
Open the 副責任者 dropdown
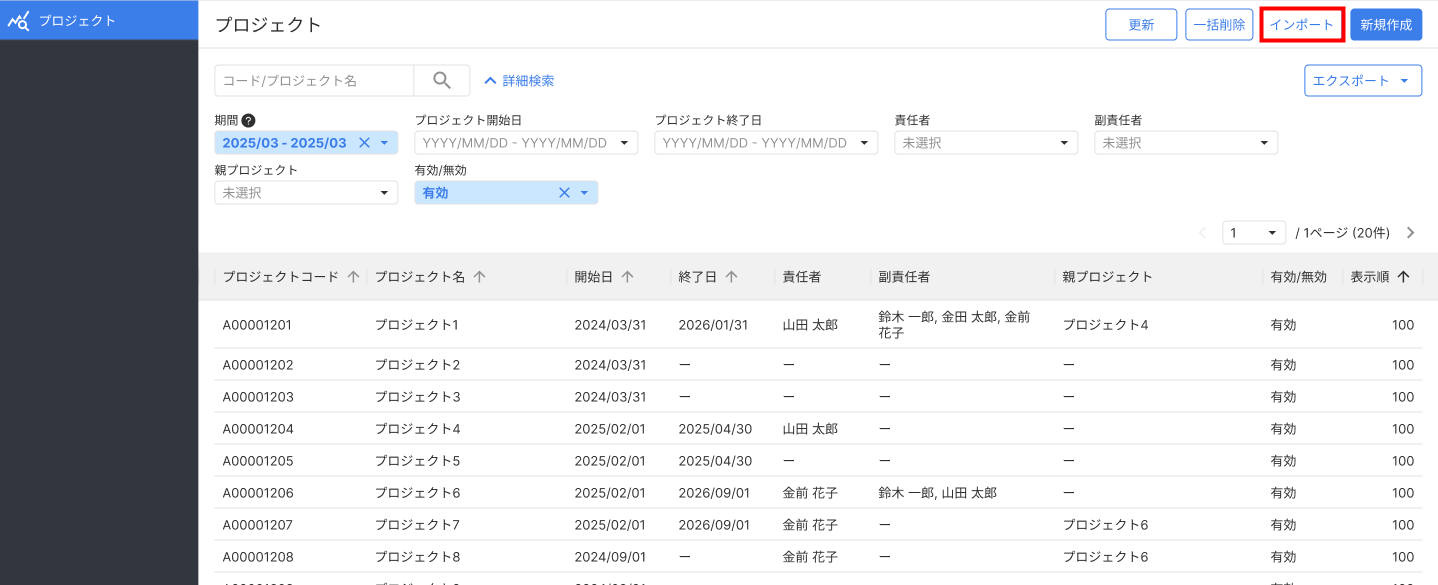click(x=1186, y=143)
